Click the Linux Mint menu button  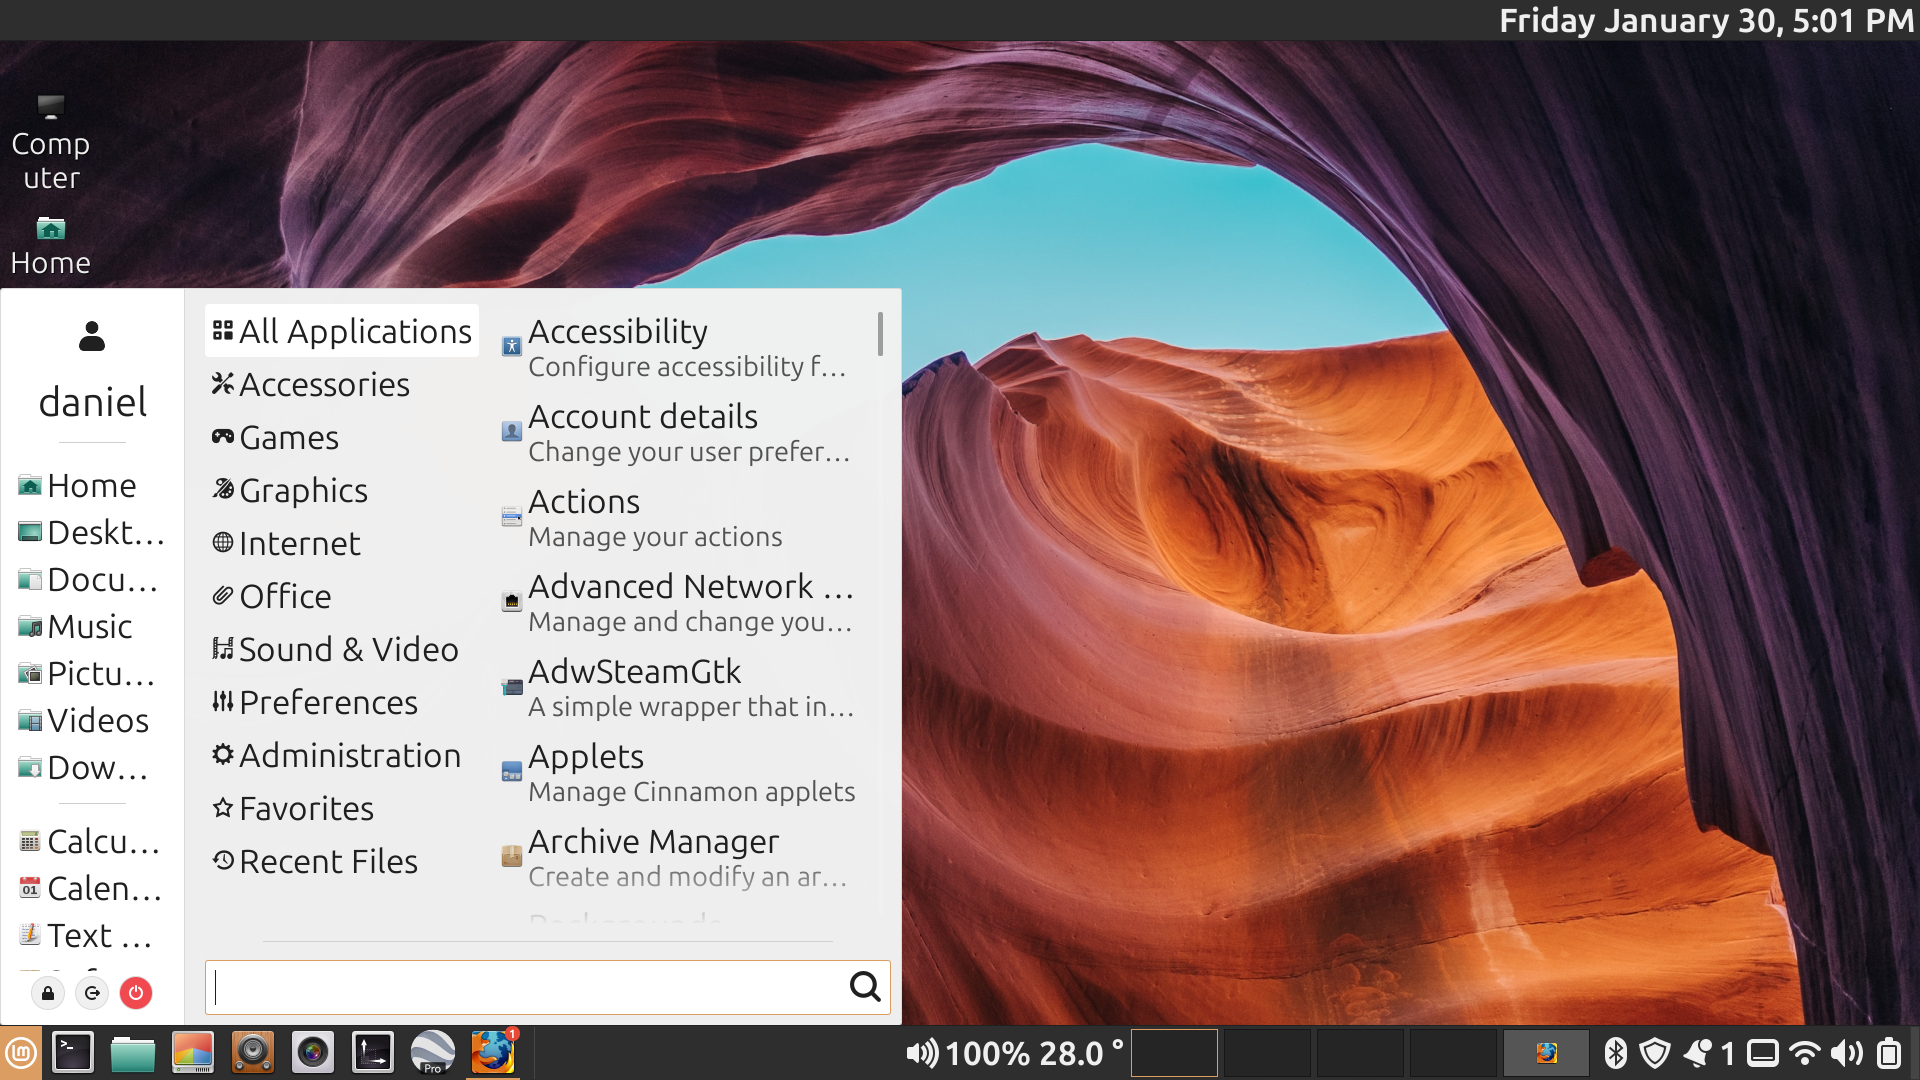pos(21,1053)
